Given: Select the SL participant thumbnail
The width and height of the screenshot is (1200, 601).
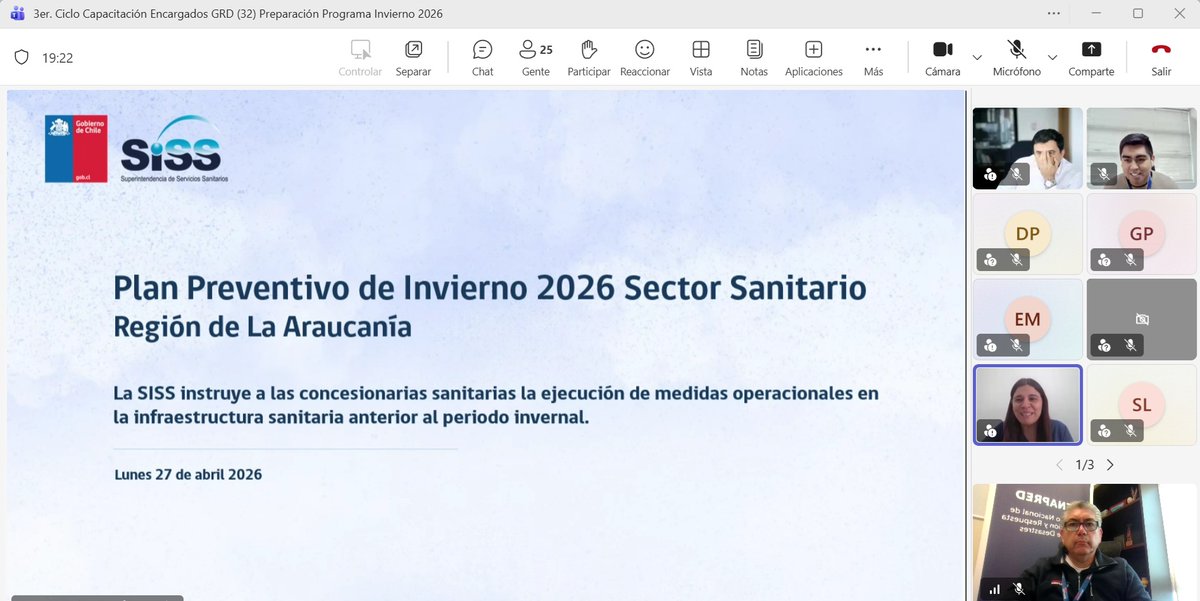Looking at the screenshot, I should 1141,405.
